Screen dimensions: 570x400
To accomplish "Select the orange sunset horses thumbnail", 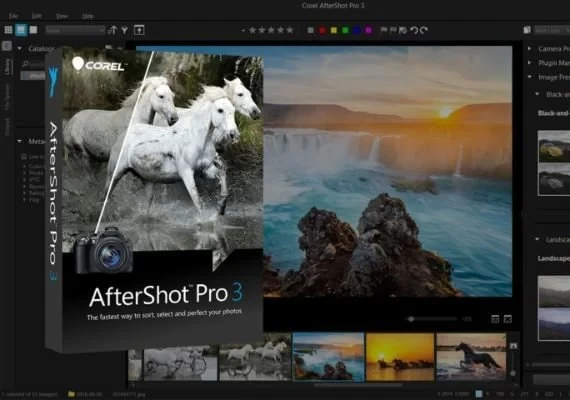I will [x=400, y=356].
